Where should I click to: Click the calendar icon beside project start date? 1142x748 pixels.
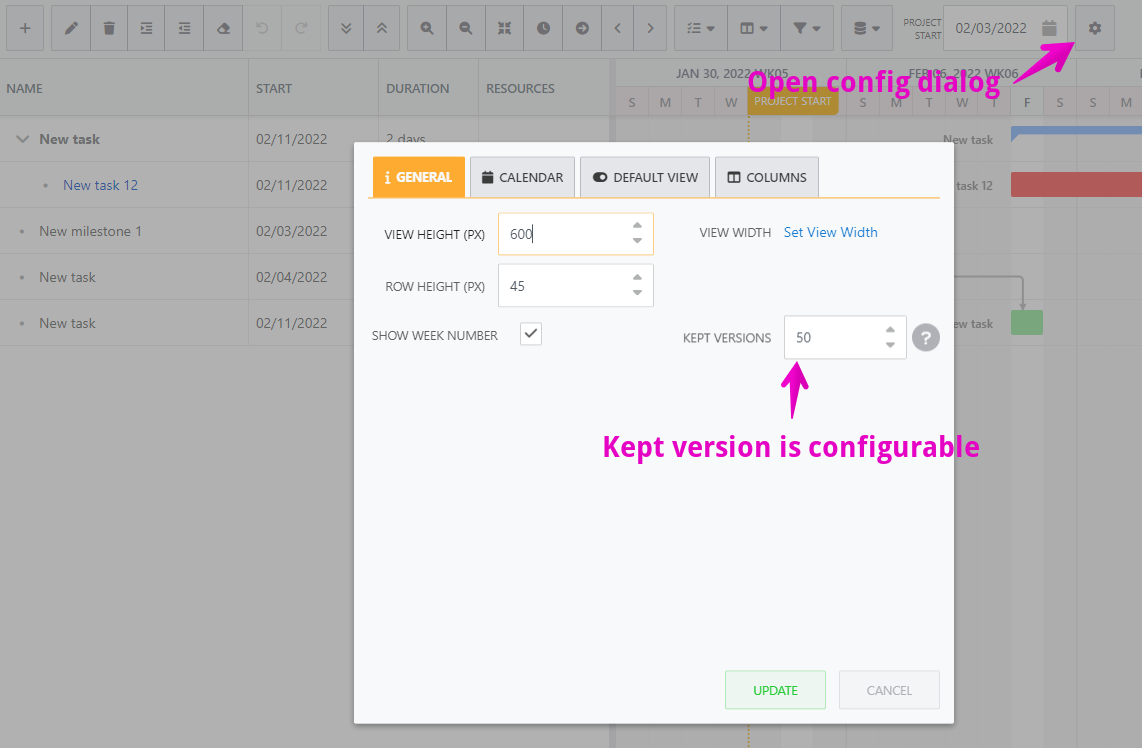click(1048, 28)
